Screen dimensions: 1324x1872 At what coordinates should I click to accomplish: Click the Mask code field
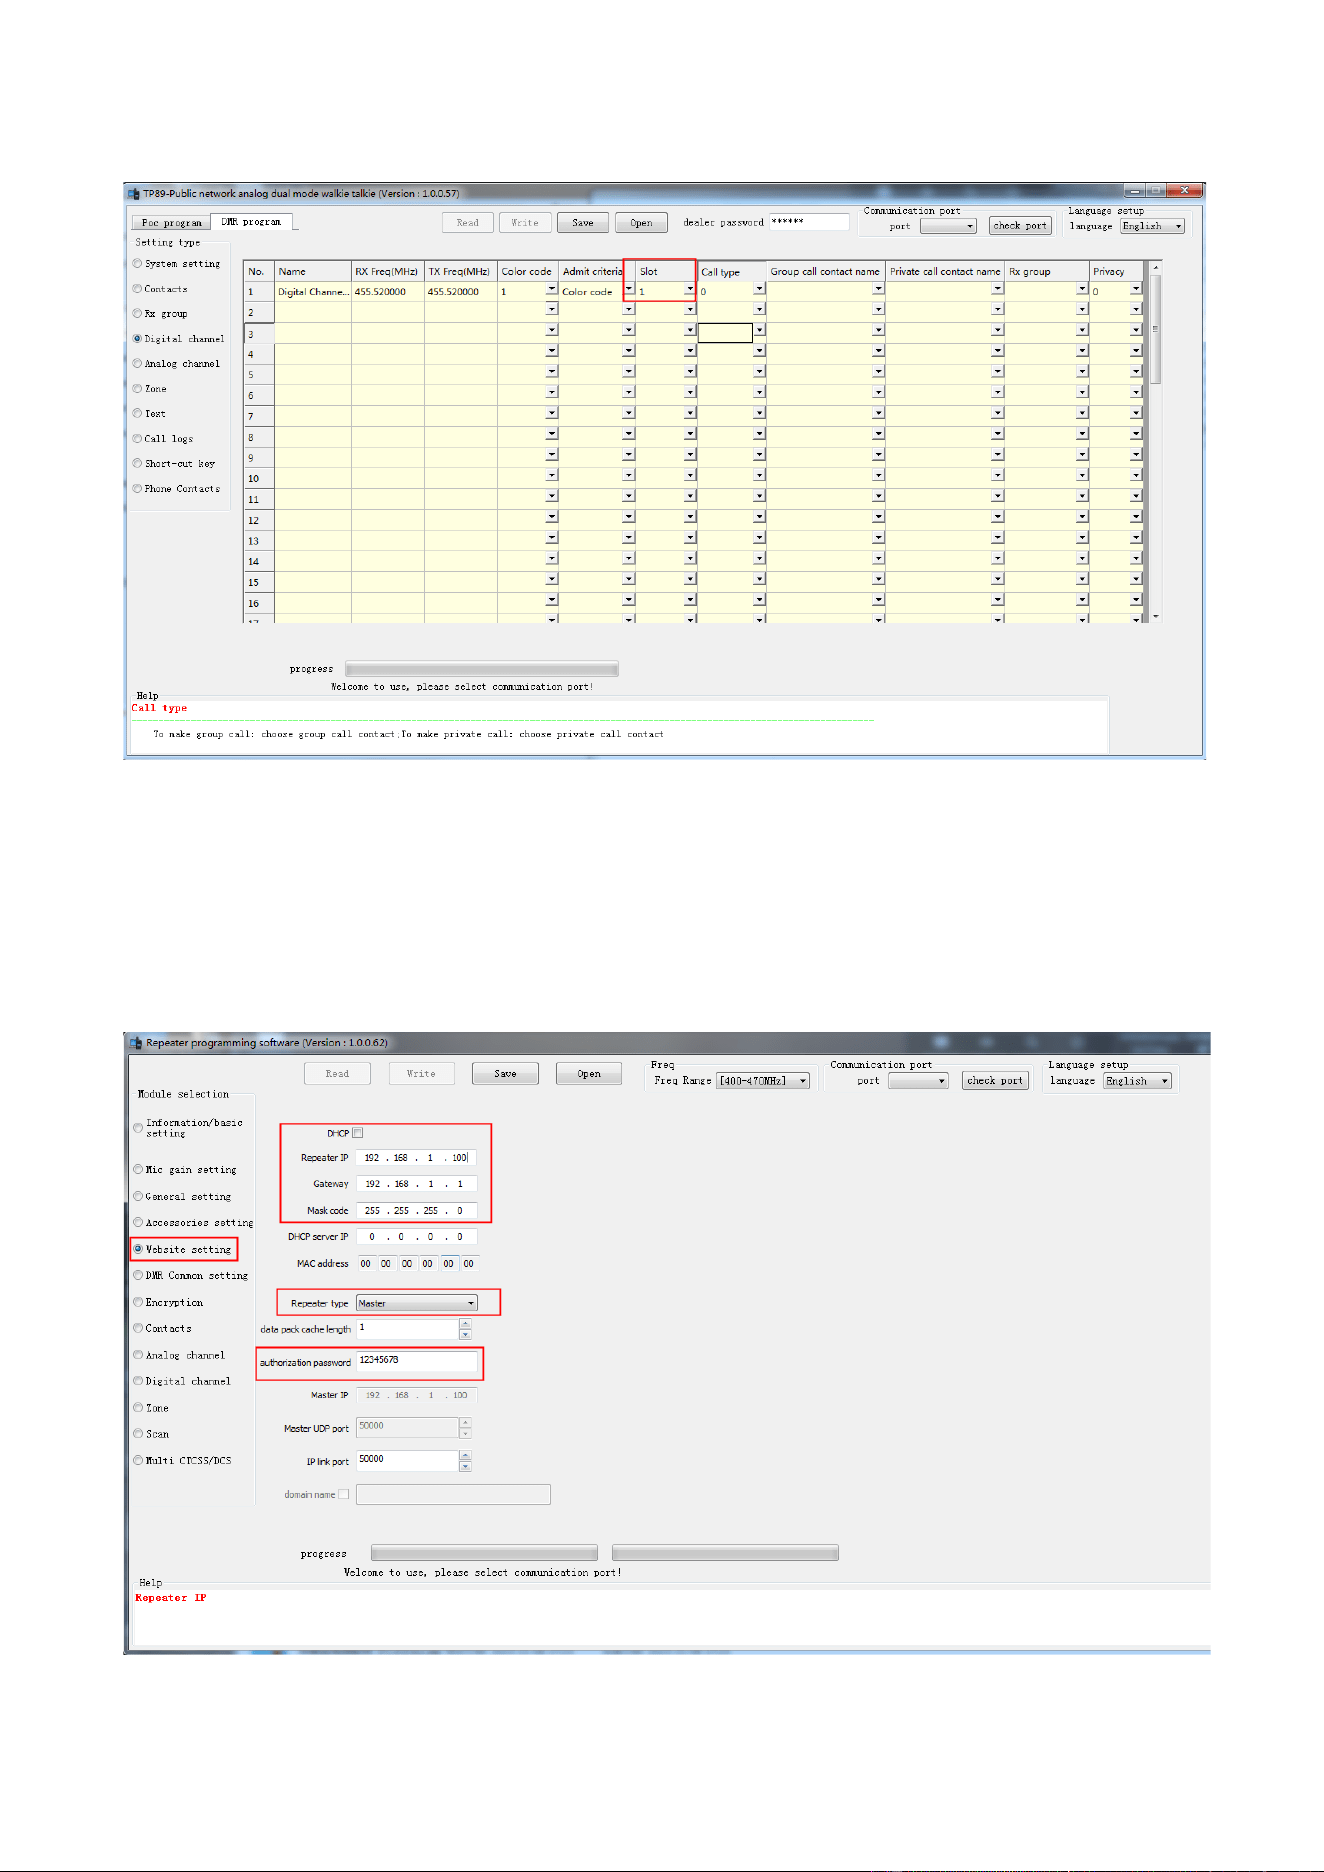tap(416, 1211)
